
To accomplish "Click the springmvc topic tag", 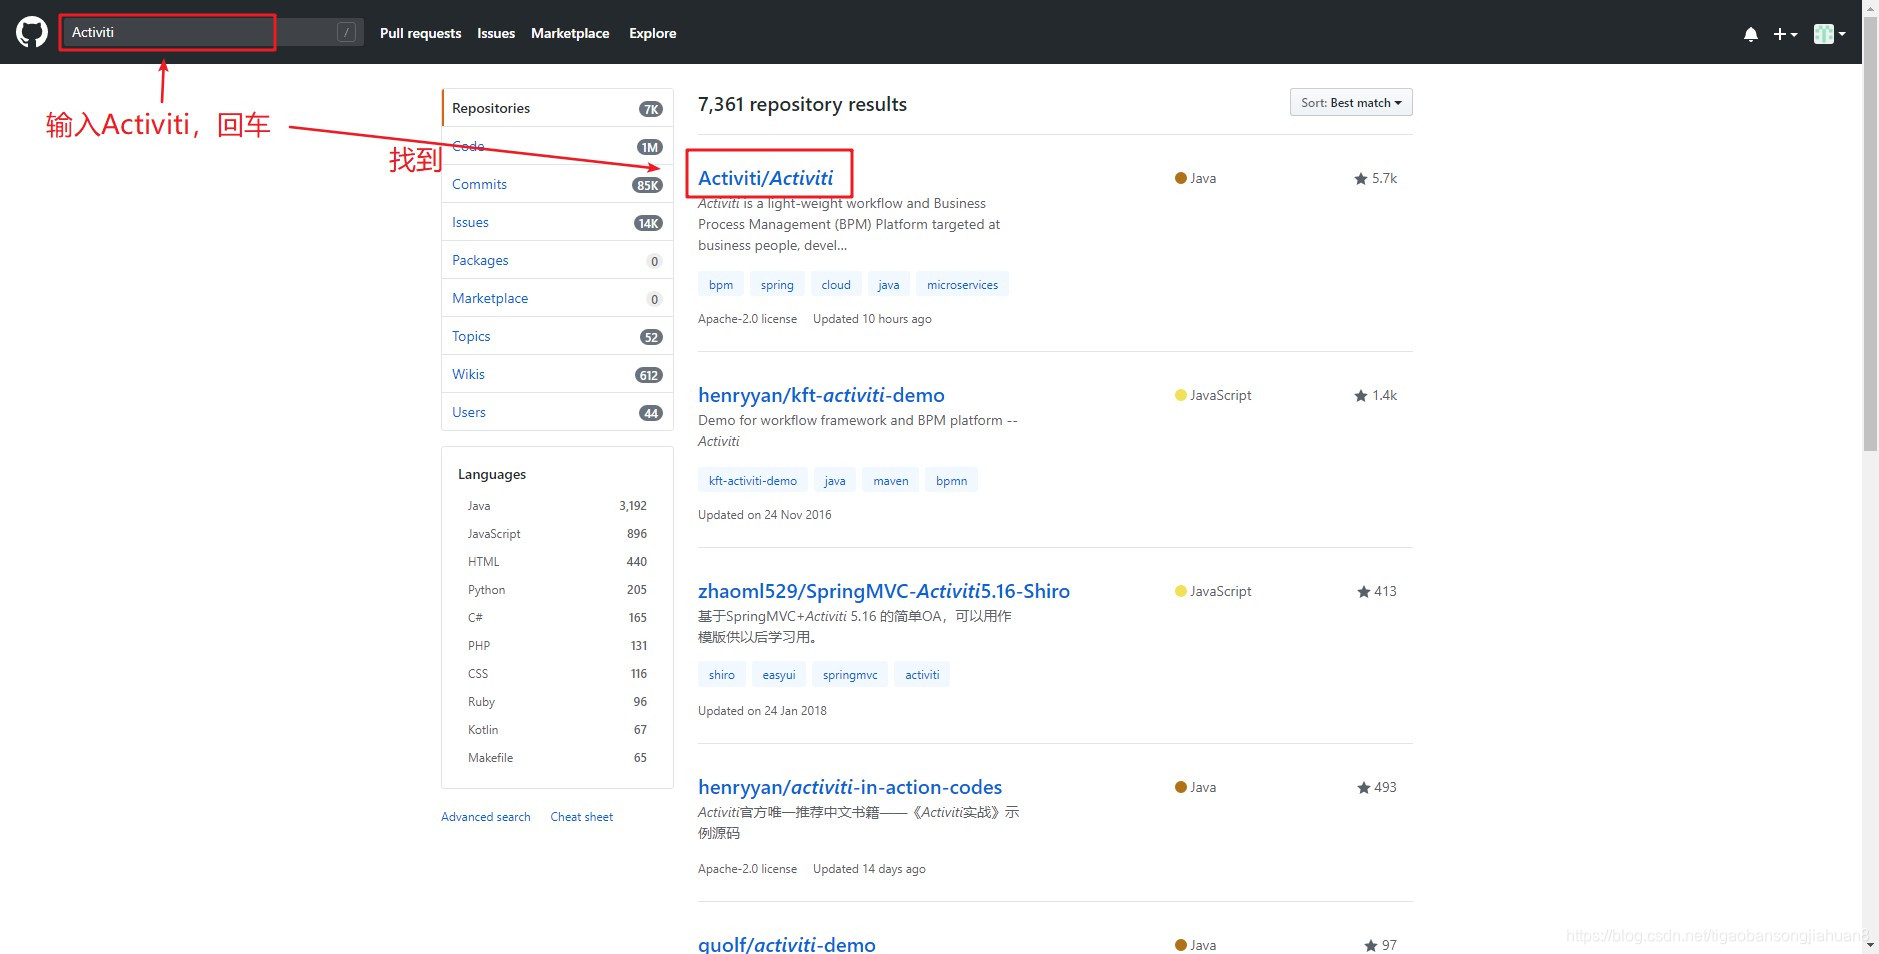I will tap(850, 675).
